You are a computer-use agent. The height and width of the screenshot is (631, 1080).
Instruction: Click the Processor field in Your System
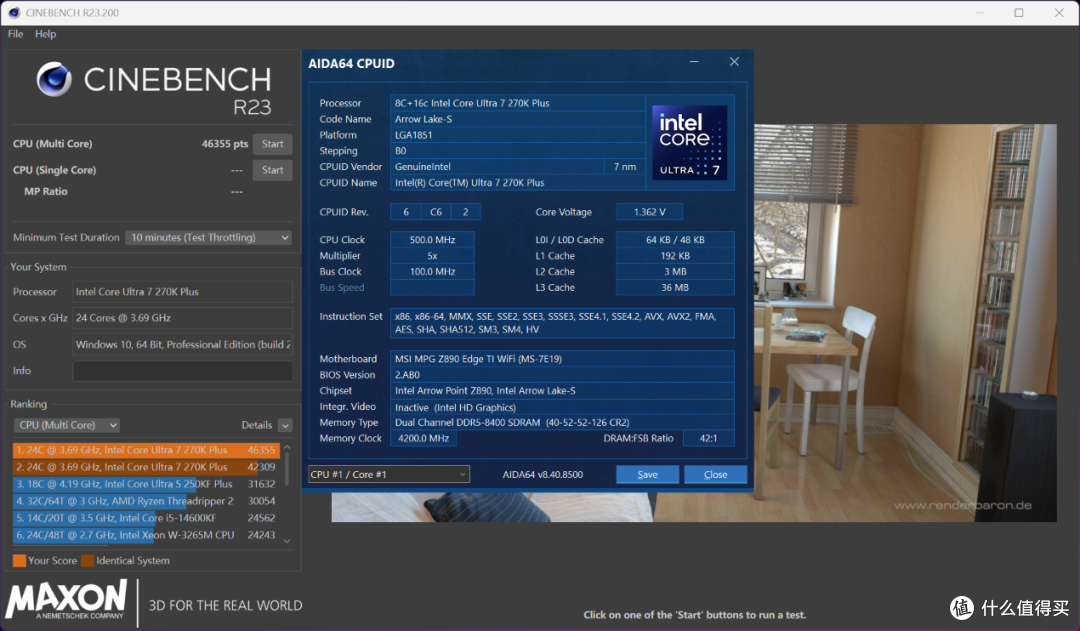tap(183, 292)
